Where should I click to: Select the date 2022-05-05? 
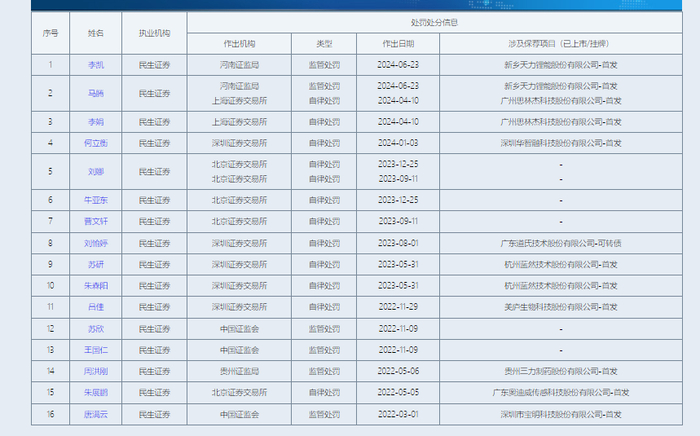point(398,393)
